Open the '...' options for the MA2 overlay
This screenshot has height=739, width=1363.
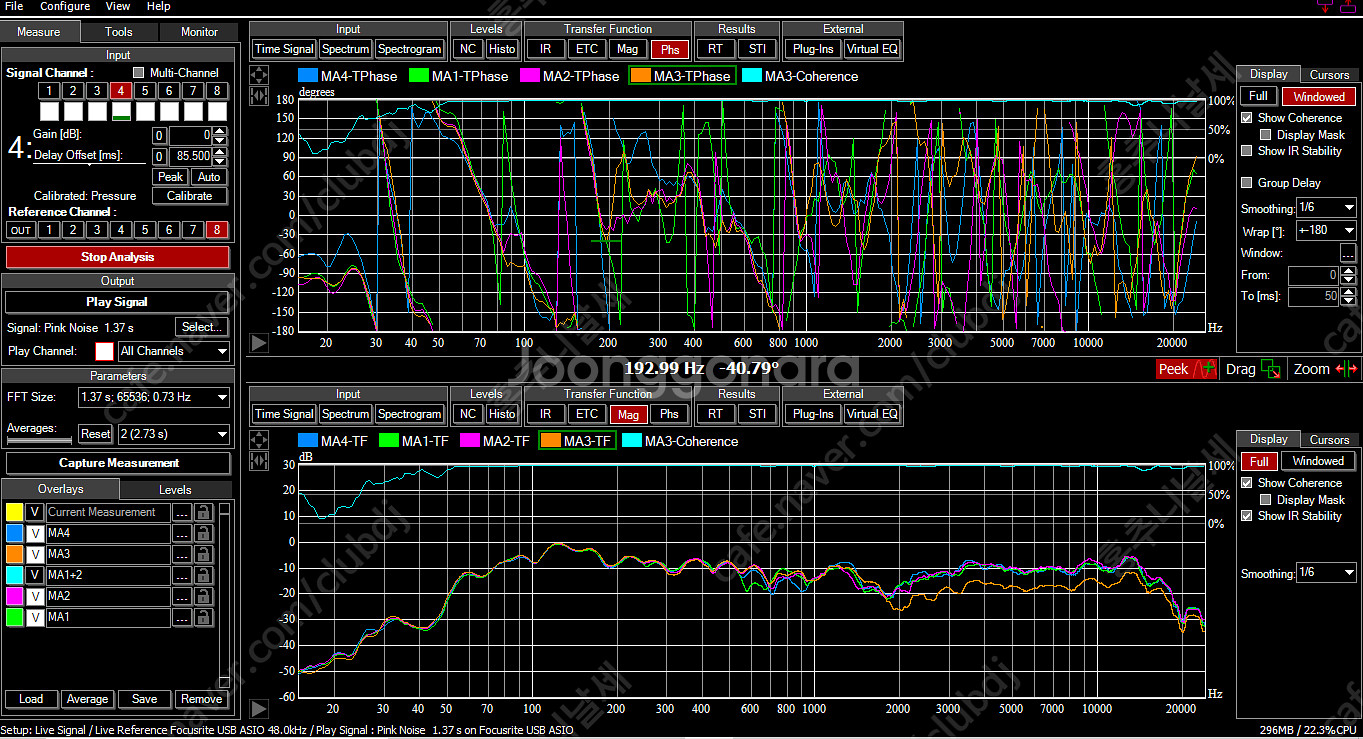coord(182,596)
